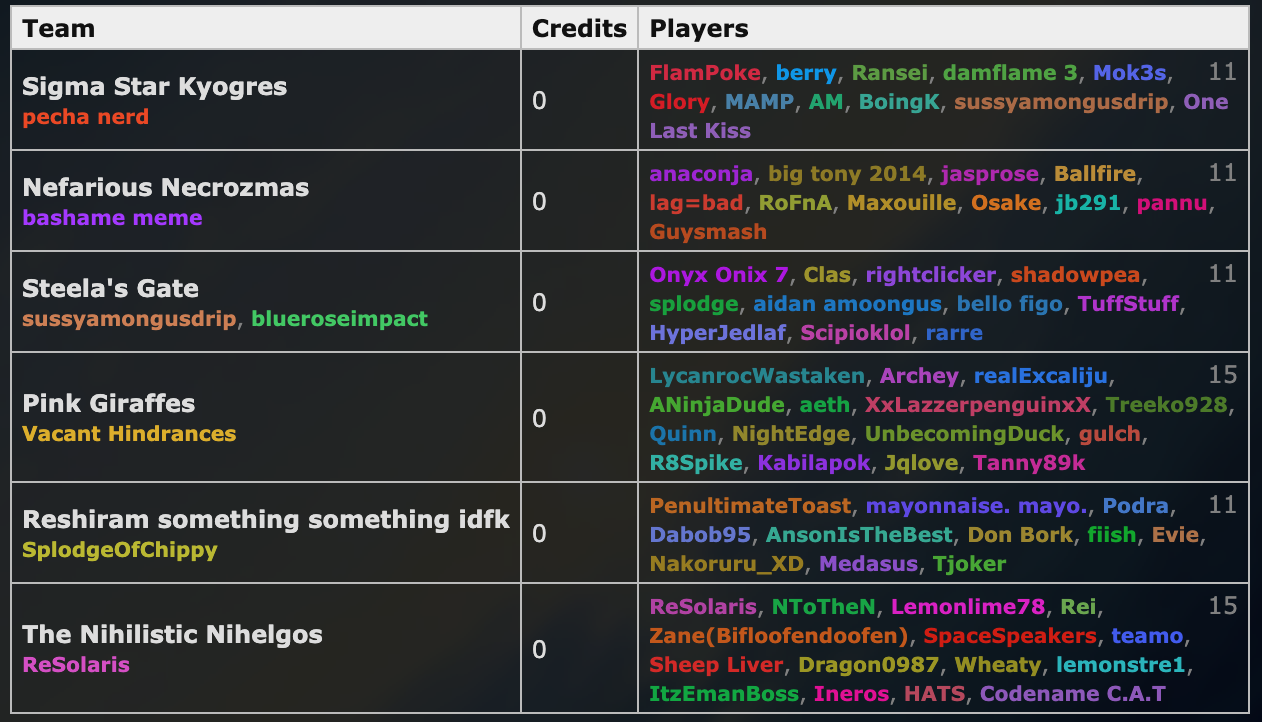Select the bashame meme manager name
The image size is (1262, 722).
click(x=112, y=218)
